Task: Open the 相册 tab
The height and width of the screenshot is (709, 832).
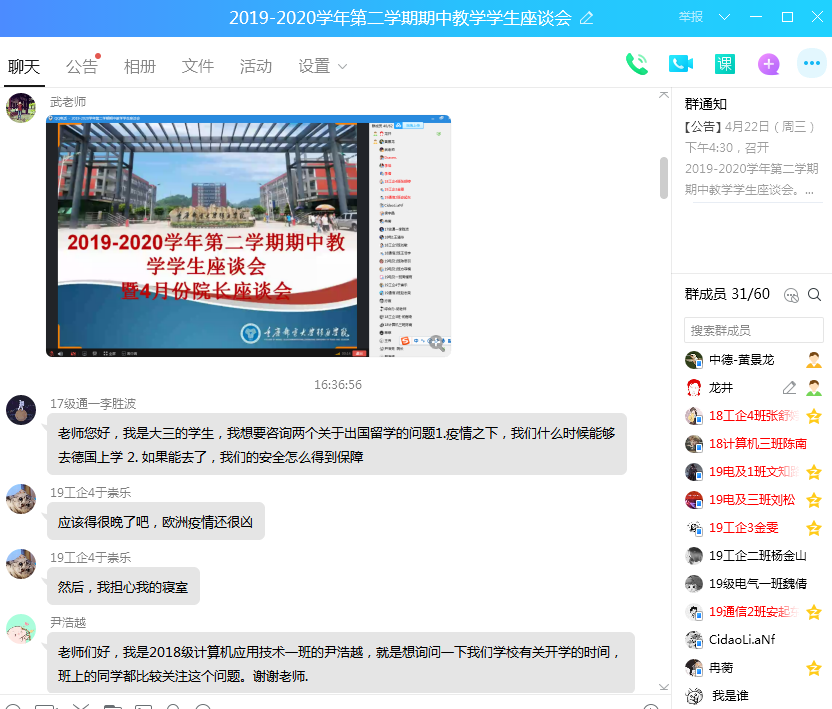Action: pos(140,66)
